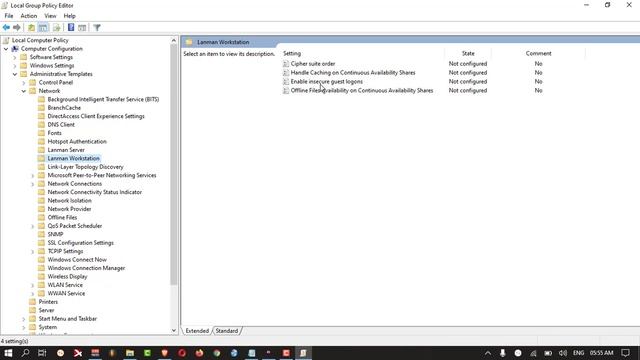The height and width of the screenshot is (360, 640).
Task: Select the Cipher suite order setting
Action: coord(313,64)
